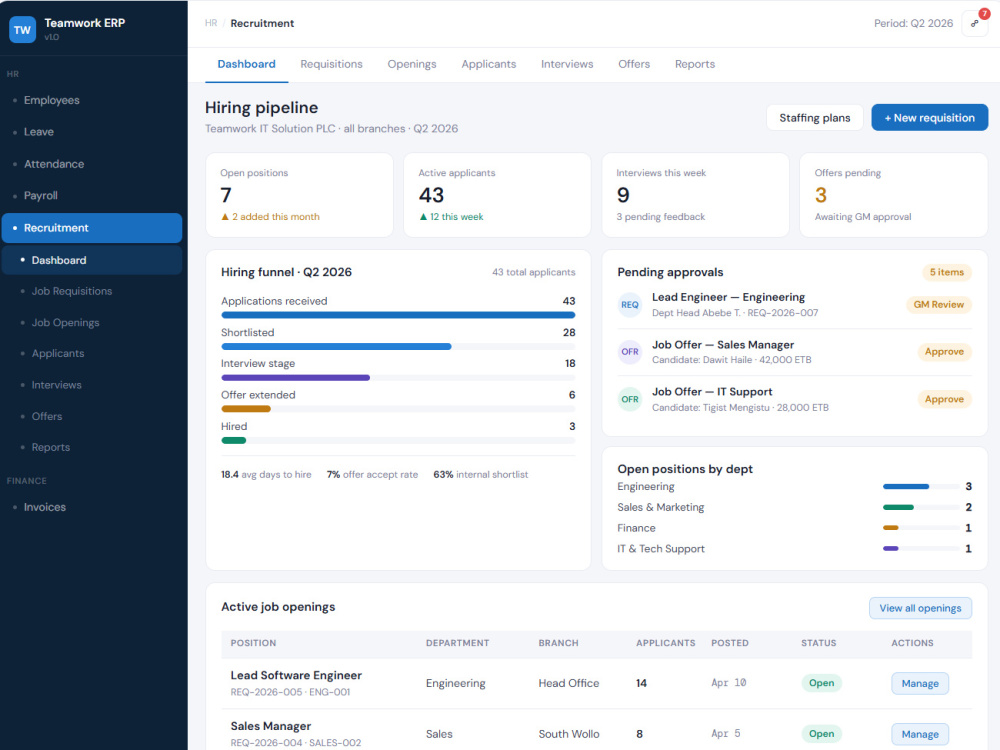1000x750 pixels.
Task: Click the Offer extended orange bar
Action: tap(246, 409)
